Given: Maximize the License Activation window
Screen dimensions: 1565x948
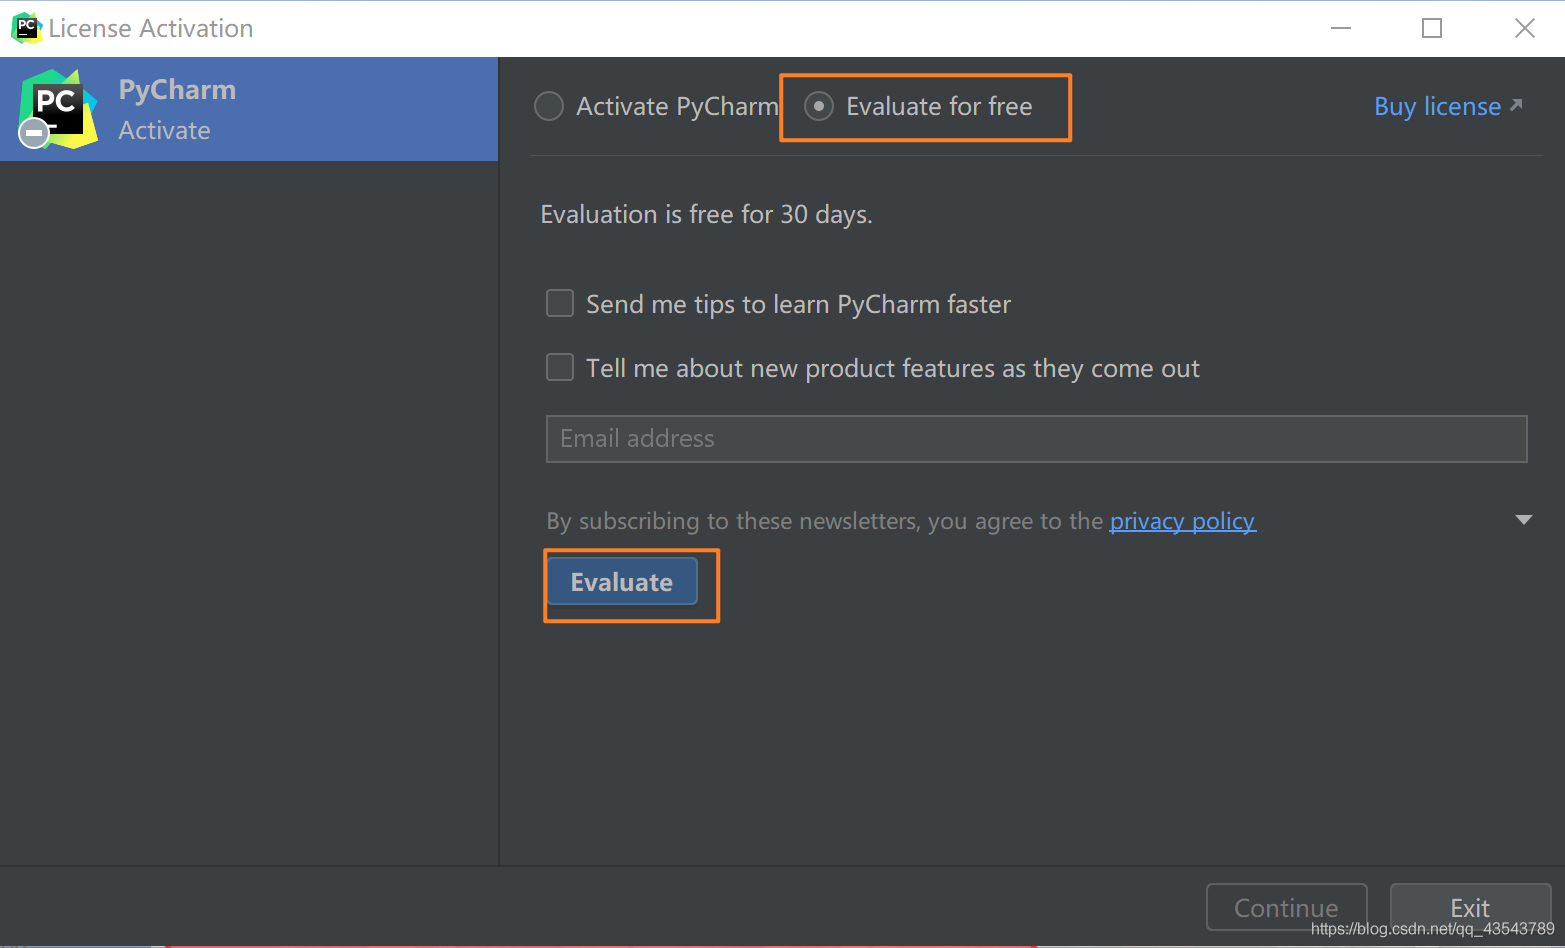Looking at the screenshot, I should pyautogui.click(x=1432, y=28).
